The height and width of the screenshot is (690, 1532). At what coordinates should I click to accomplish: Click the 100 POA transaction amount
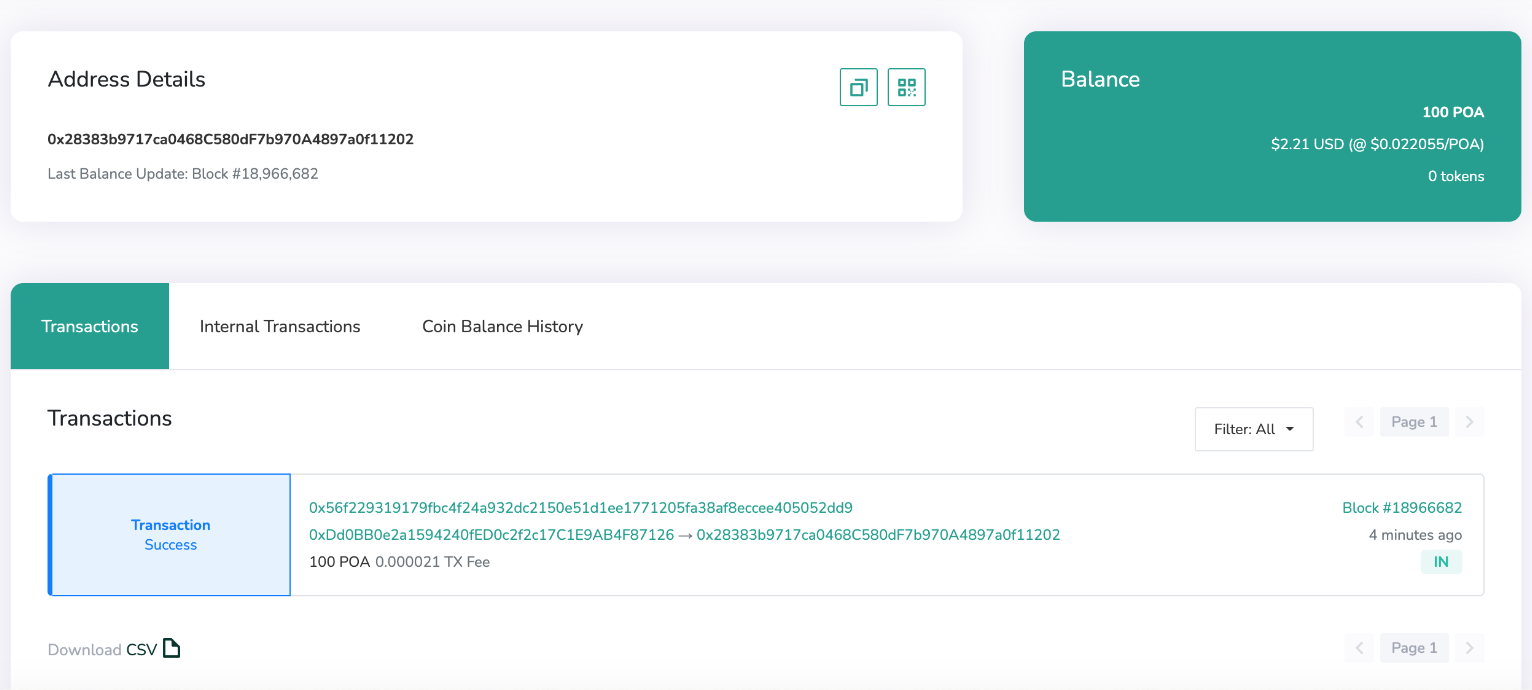click(340, 562)
